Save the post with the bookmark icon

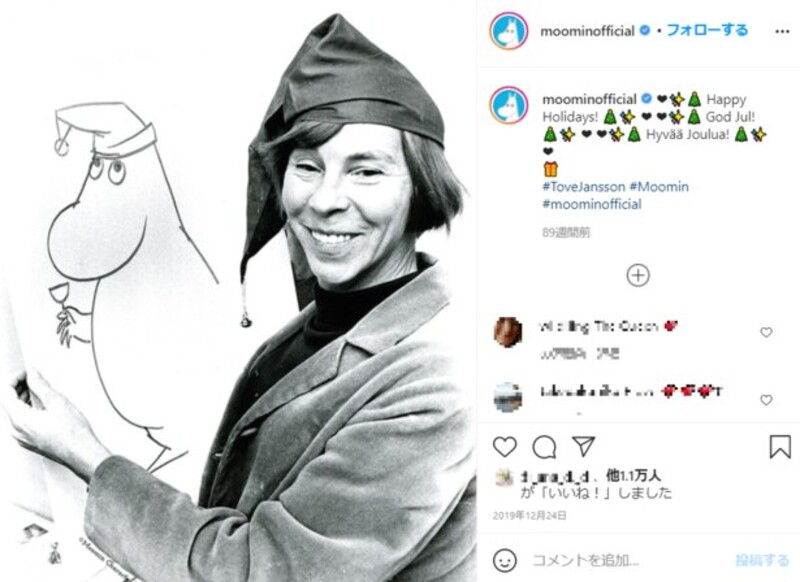click(780, 447)
